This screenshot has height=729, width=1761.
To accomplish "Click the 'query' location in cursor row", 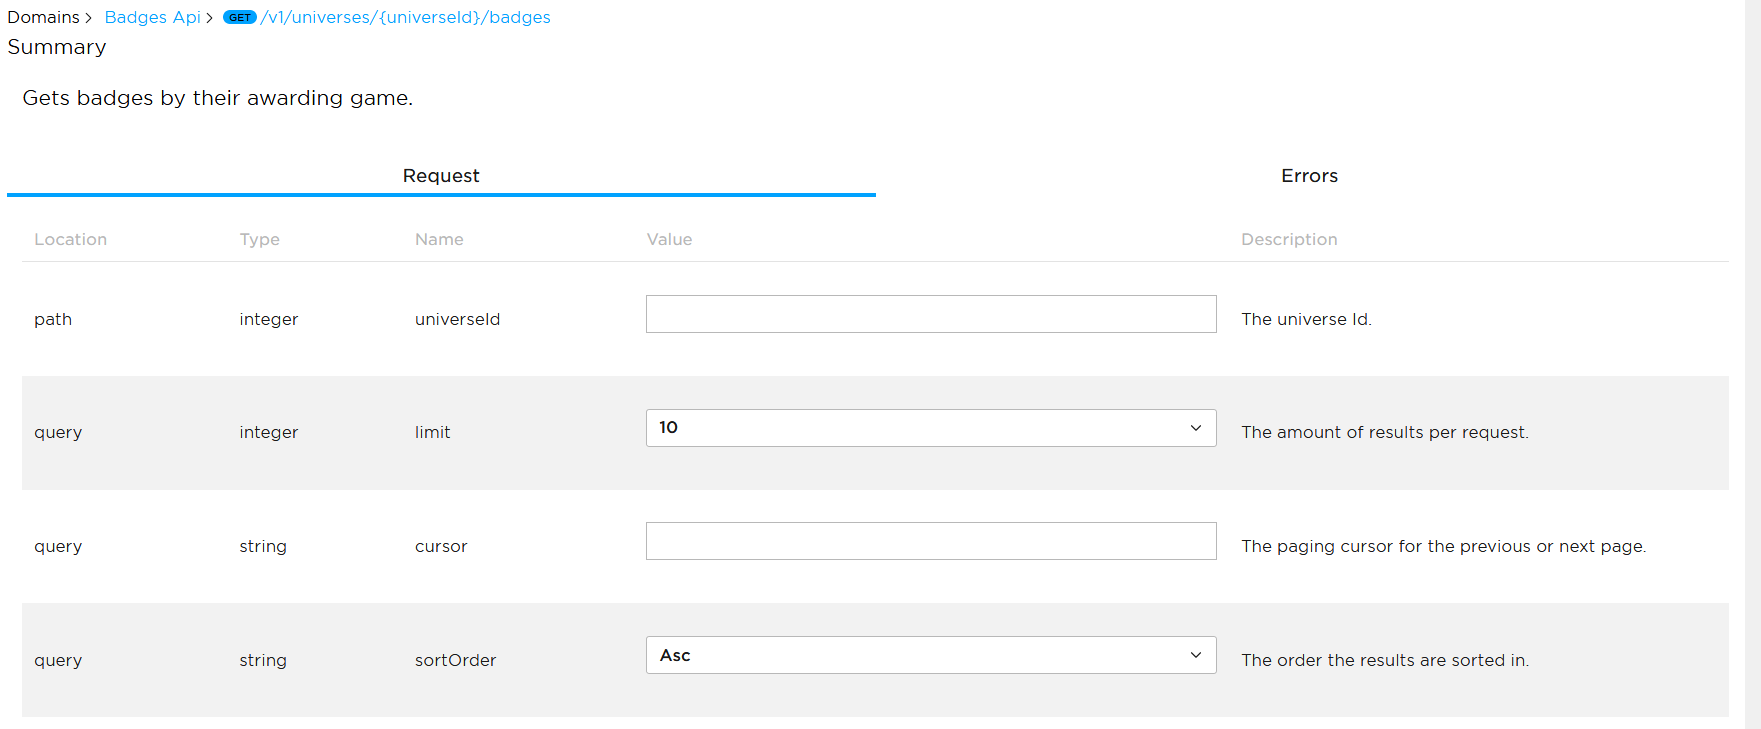I will coord(58,546).
